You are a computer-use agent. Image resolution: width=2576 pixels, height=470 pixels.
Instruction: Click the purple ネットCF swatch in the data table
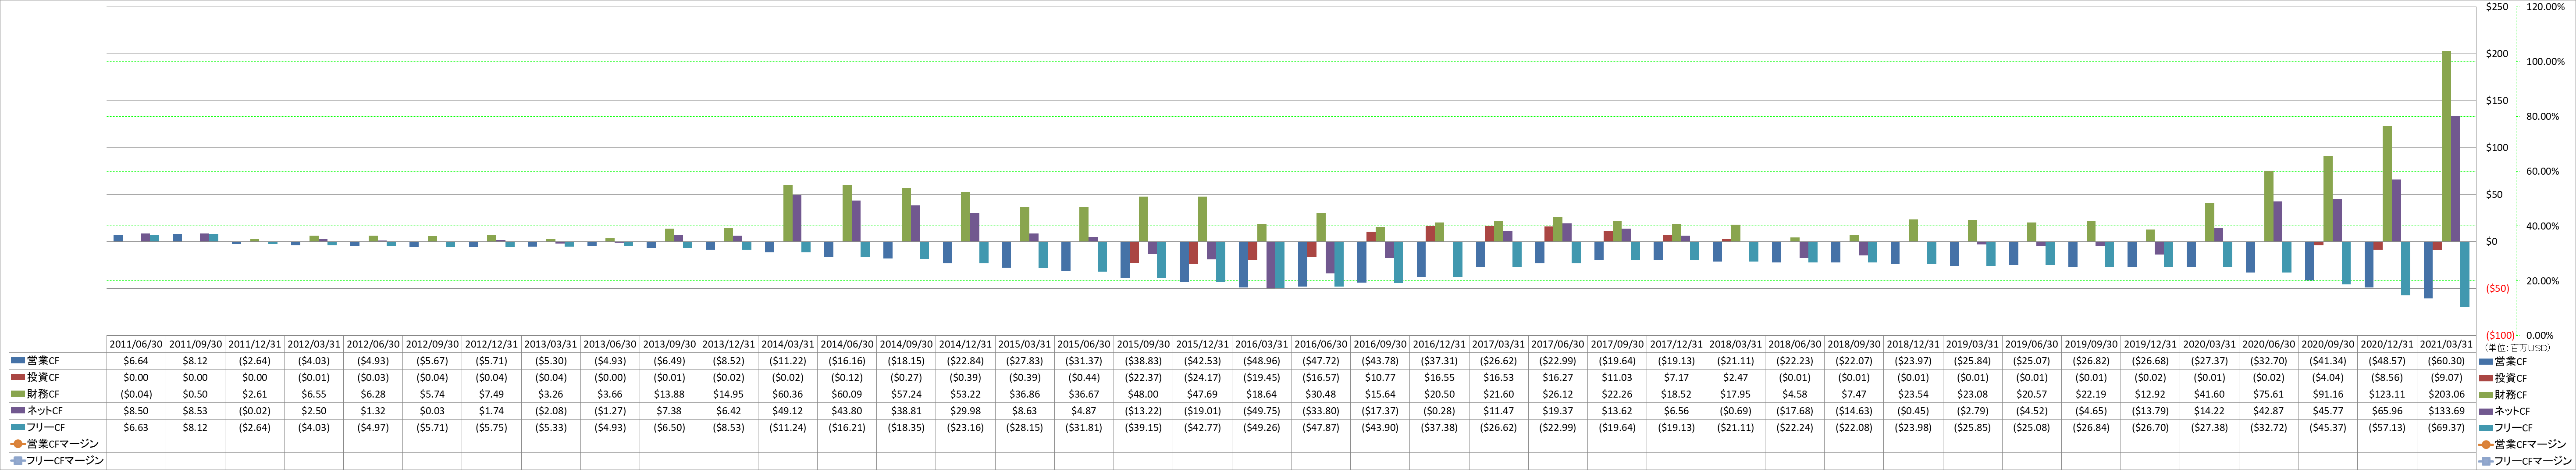point(18,411)
